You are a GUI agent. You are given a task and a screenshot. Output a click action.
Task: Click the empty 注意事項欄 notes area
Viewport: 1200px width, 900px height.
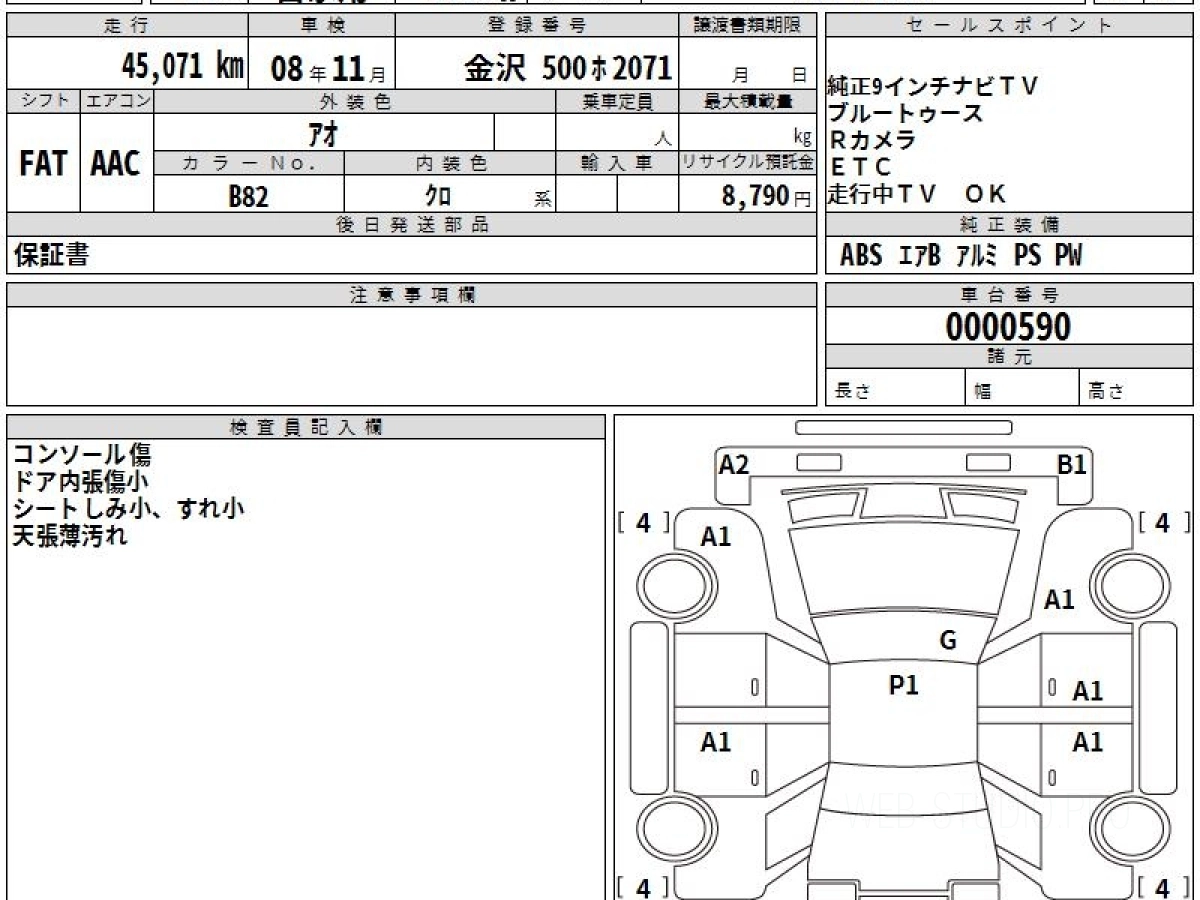(411, 355)
